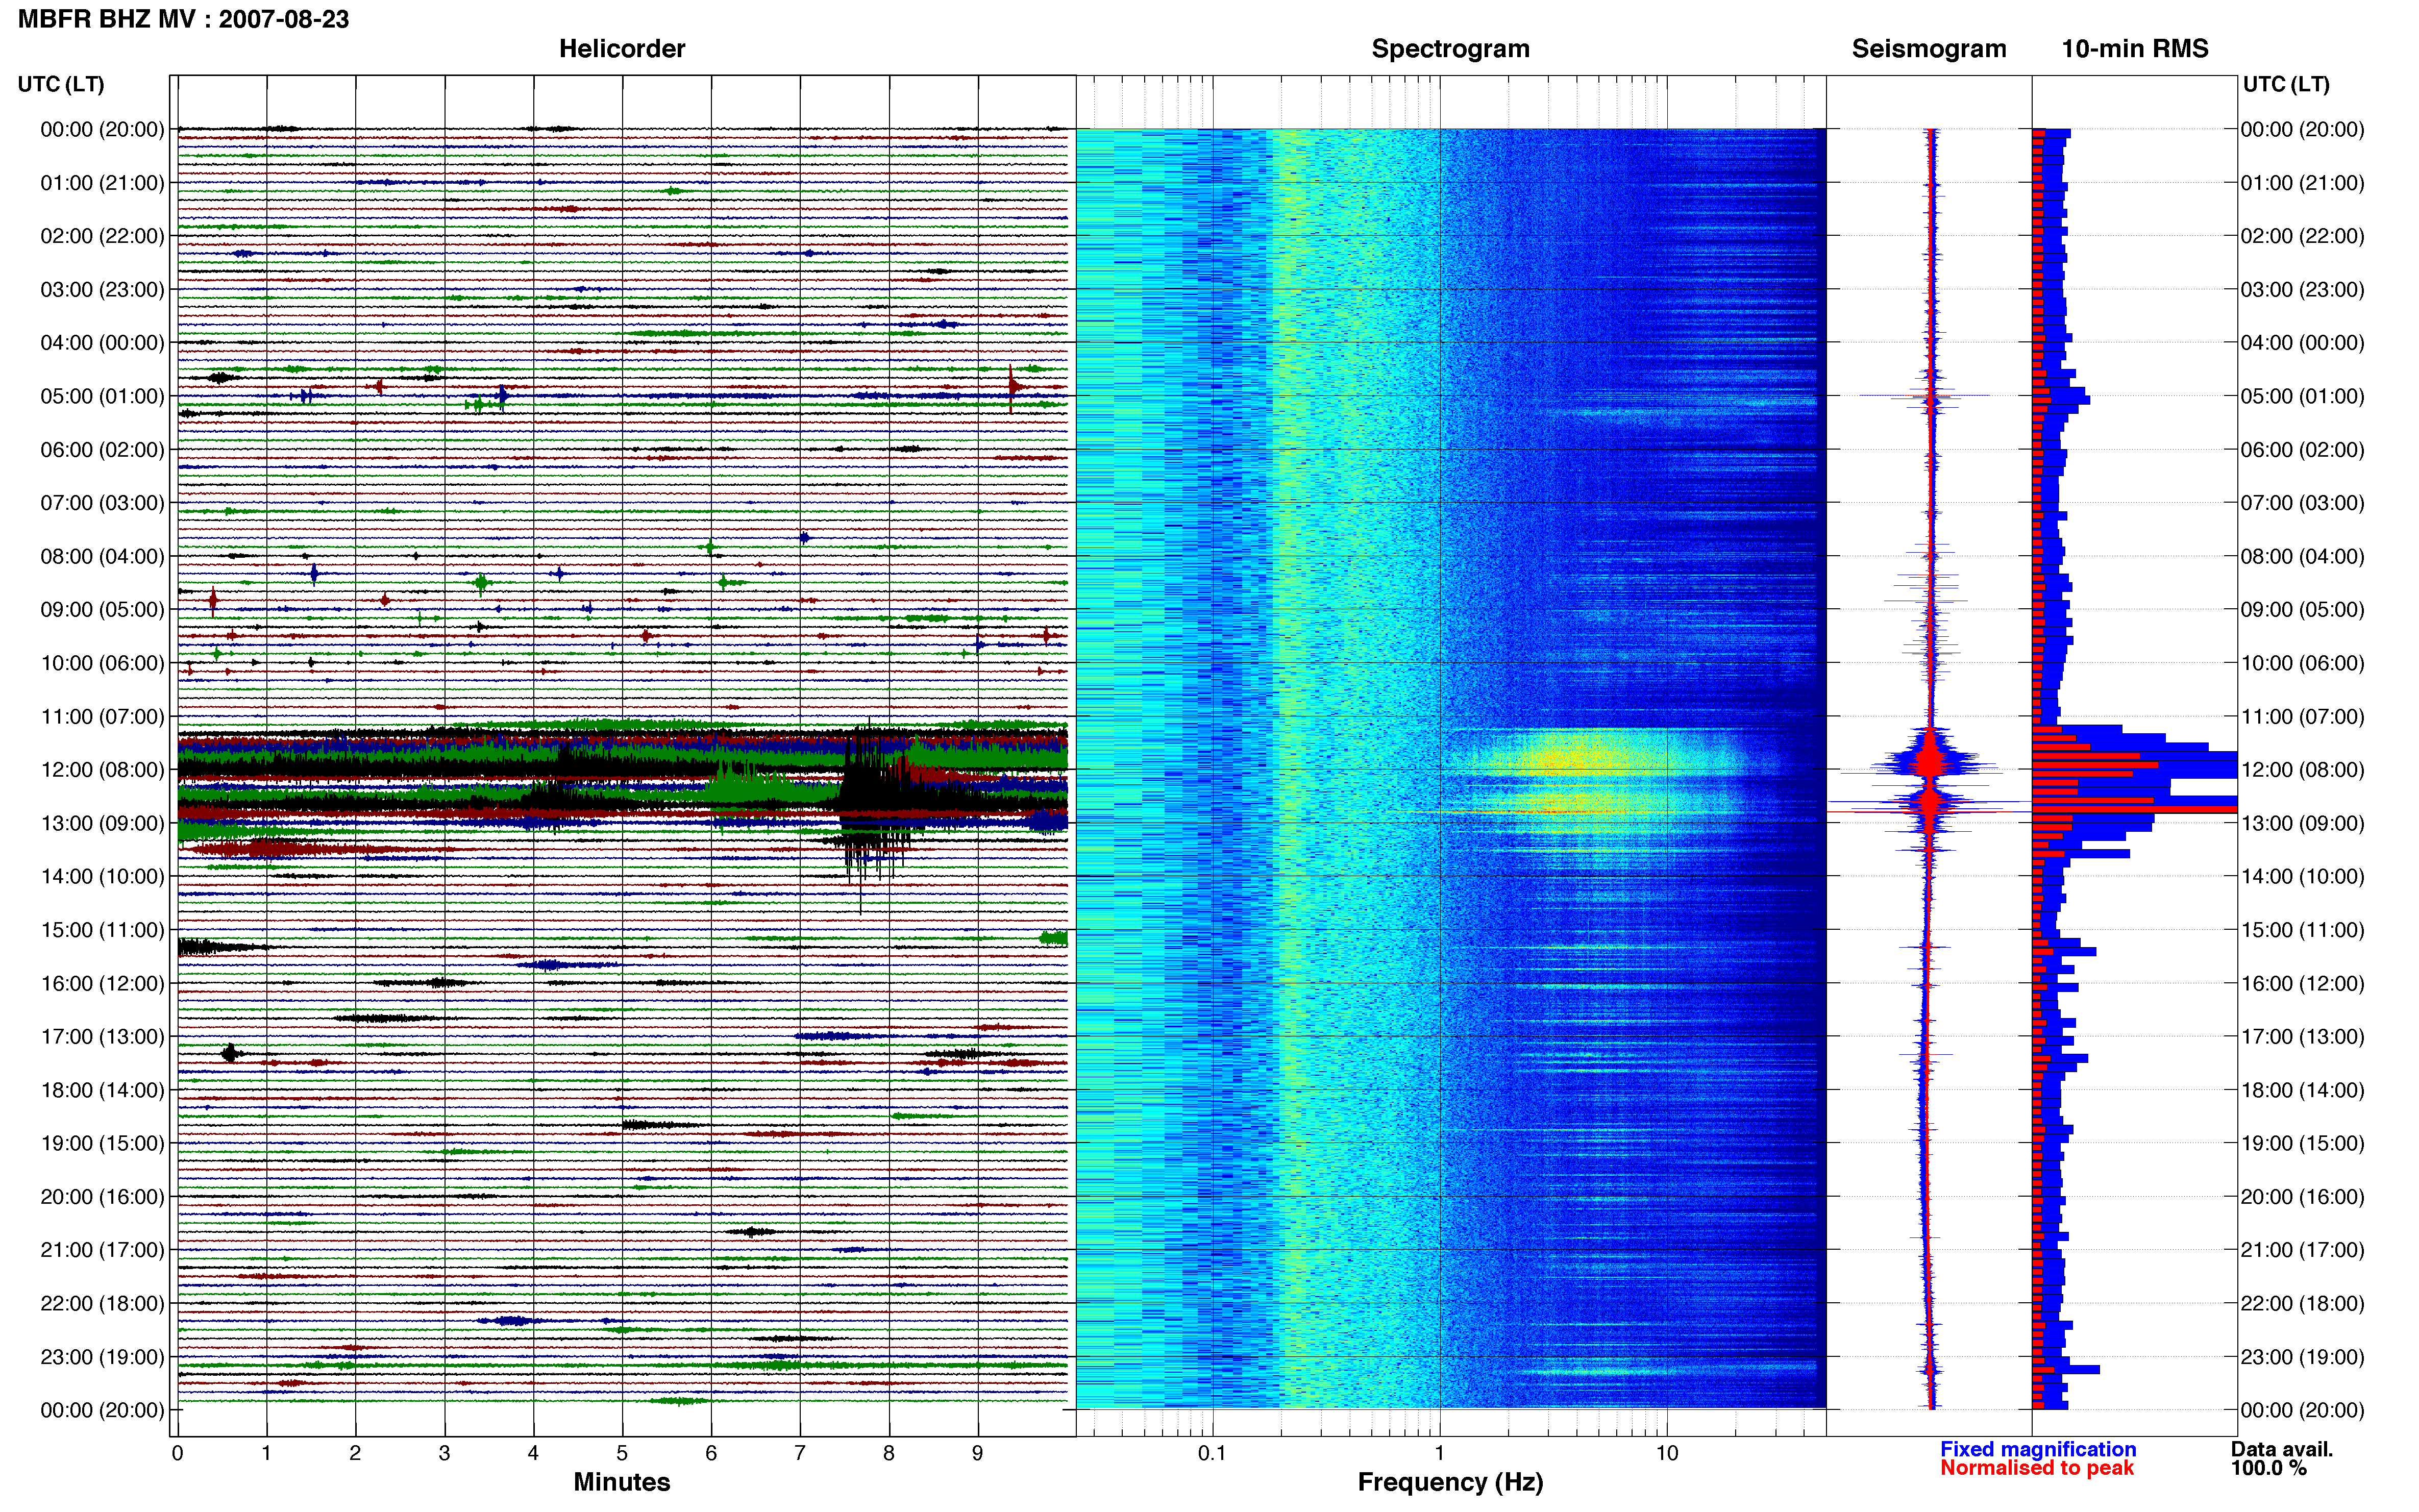Click left time label '17:00 (13:00)'
This screenshot has height=1512, width=2419.
tap(102, 1036)
